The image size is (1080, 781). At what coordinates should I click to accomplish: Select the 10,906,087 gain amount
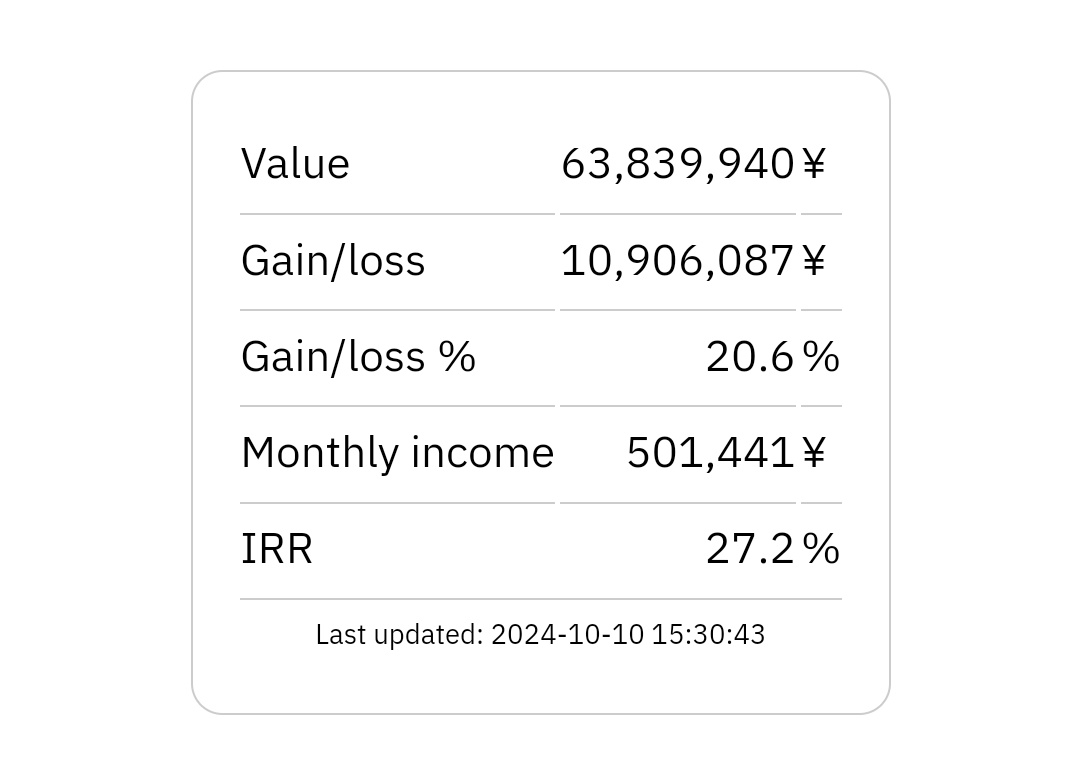click(x=677, y=261)
